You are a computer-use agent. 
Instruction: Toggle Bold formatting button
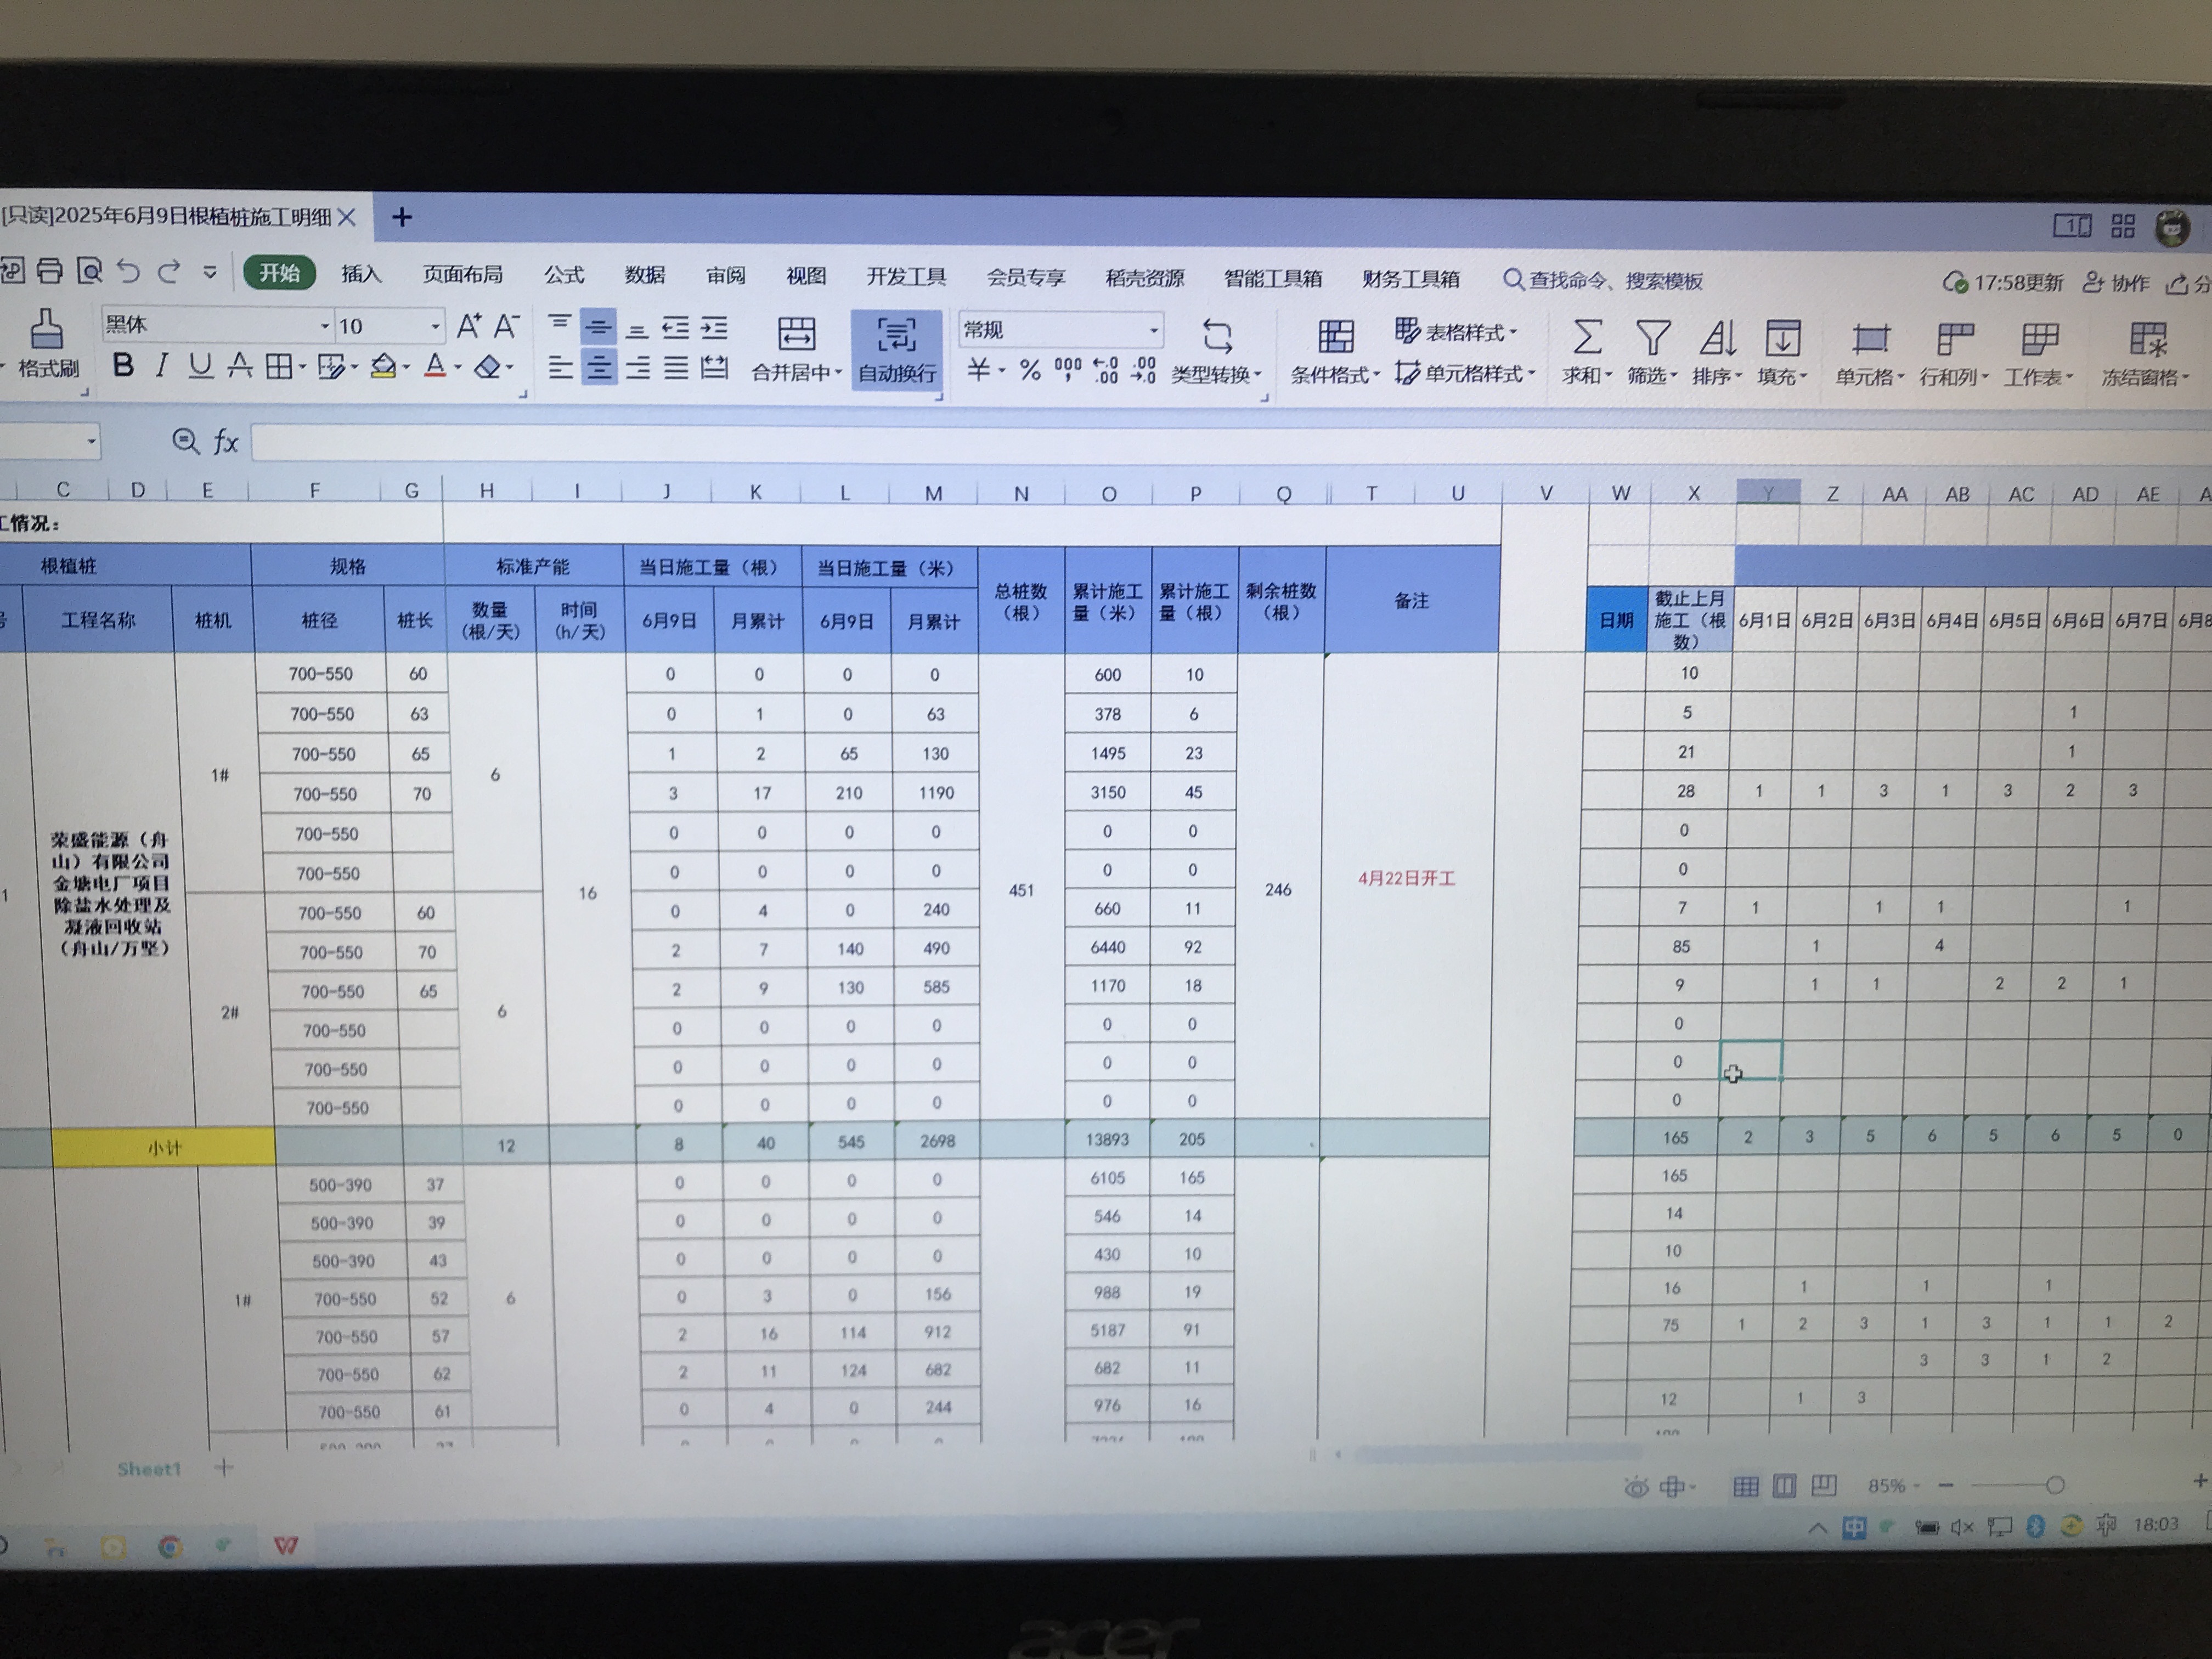(123, 367)
